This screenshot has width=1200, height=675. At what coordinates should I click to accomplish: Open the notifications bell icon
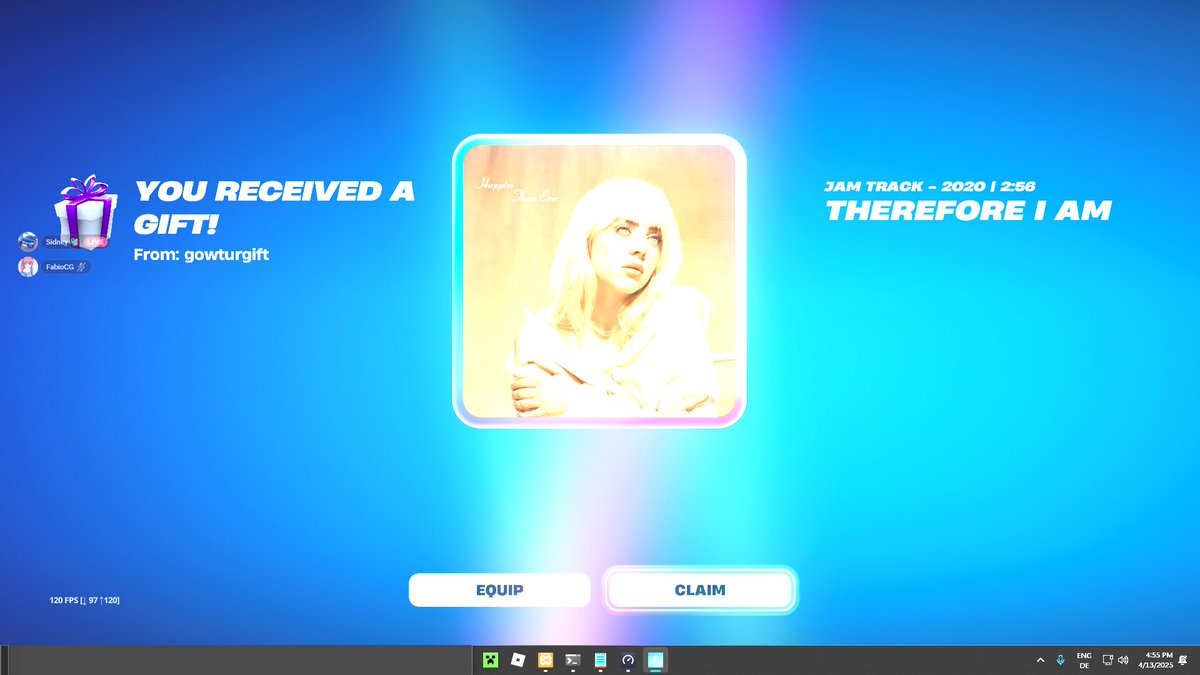(x=1184, y=660)
